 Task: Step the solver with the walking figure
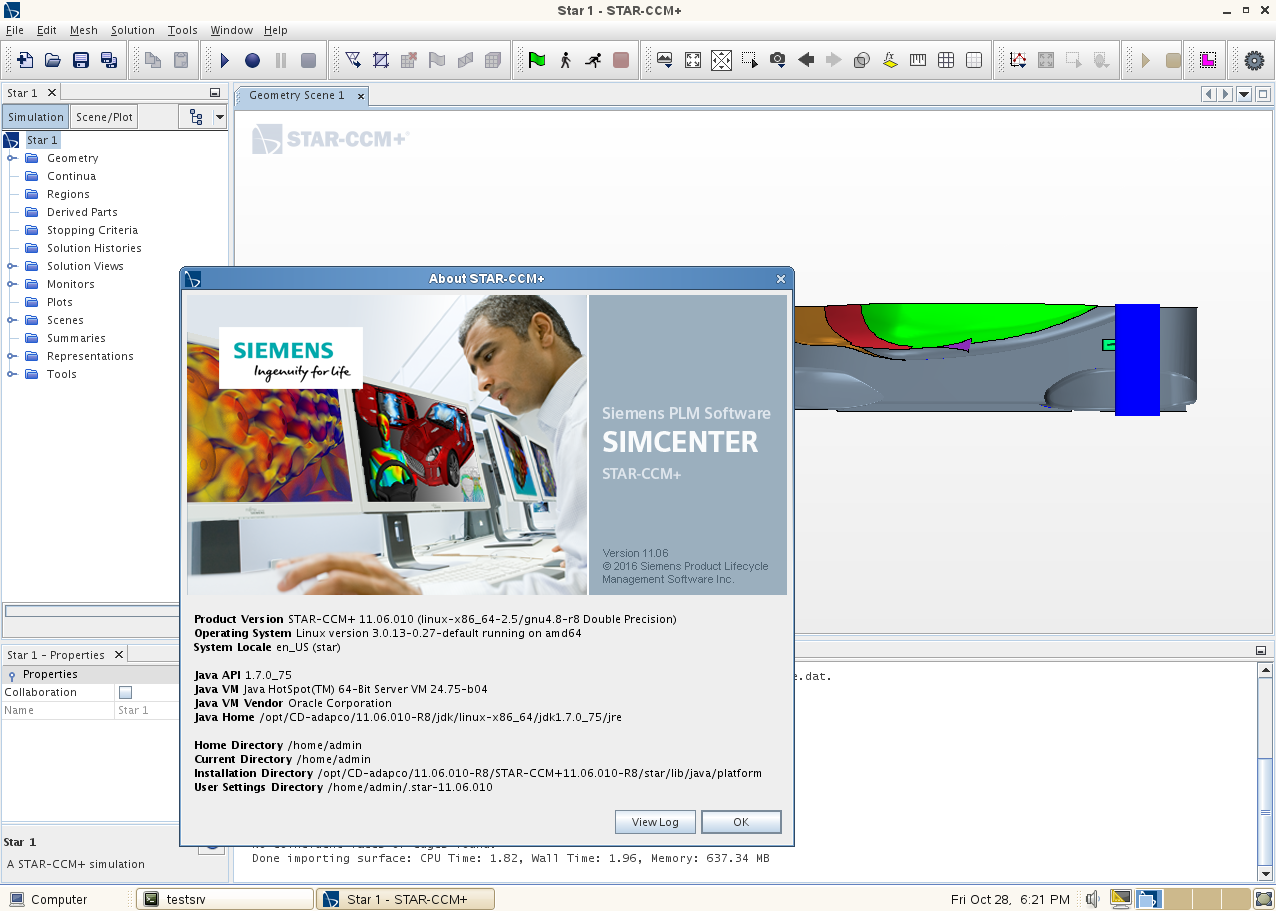click(x=565, y=60)
